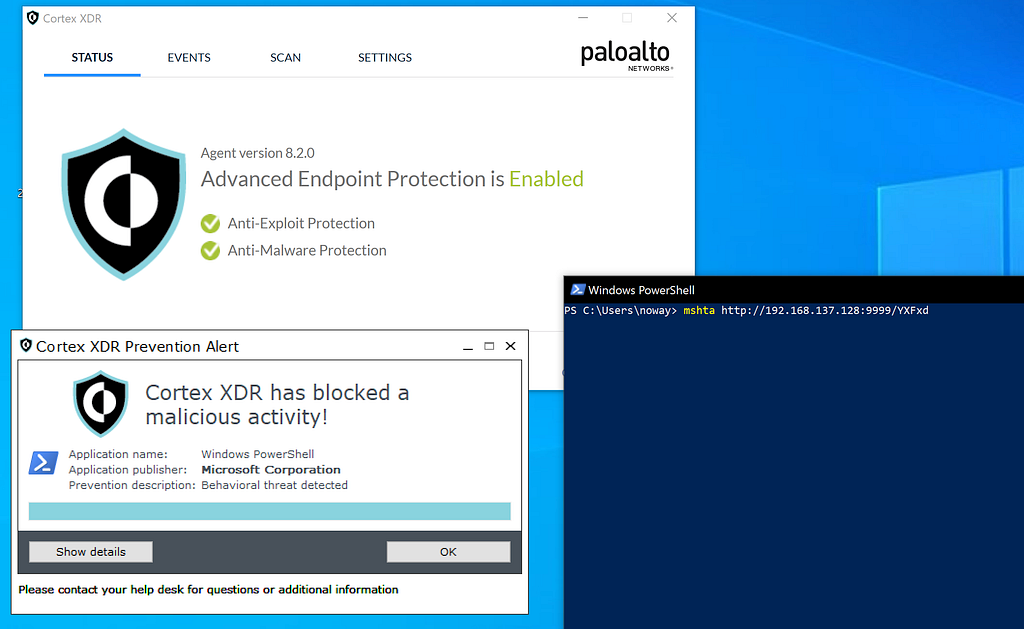Click the 'Anti-Exploit Protection' label
The height and width of the screenshot is (629, 1024).
(x=301, y=223)
